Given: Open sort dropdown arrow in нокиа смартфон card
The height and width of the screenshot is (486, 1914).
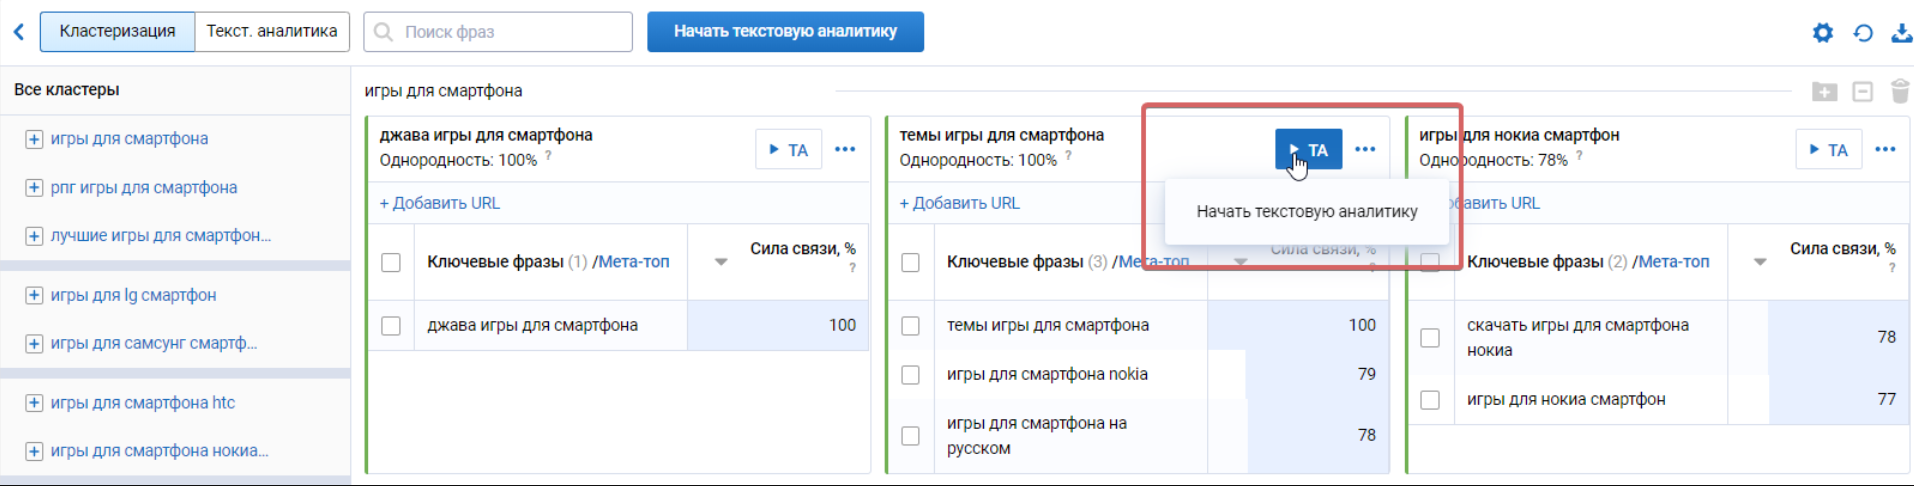Looking at the screenshot, I should pos(1761,262).
